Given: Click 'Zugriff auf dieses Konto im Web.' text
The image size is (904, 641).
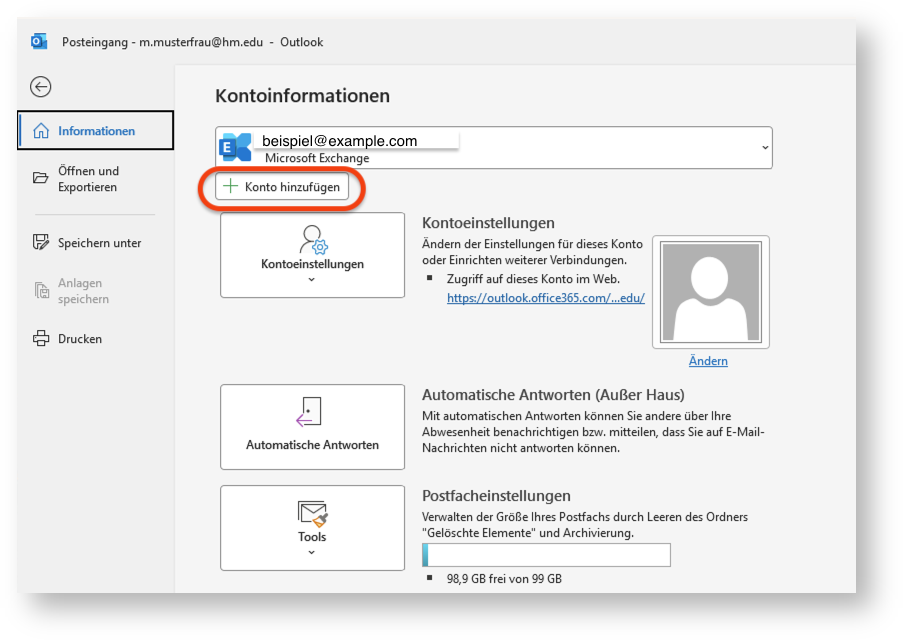Looking at the screenshot, I should point(533,279).
